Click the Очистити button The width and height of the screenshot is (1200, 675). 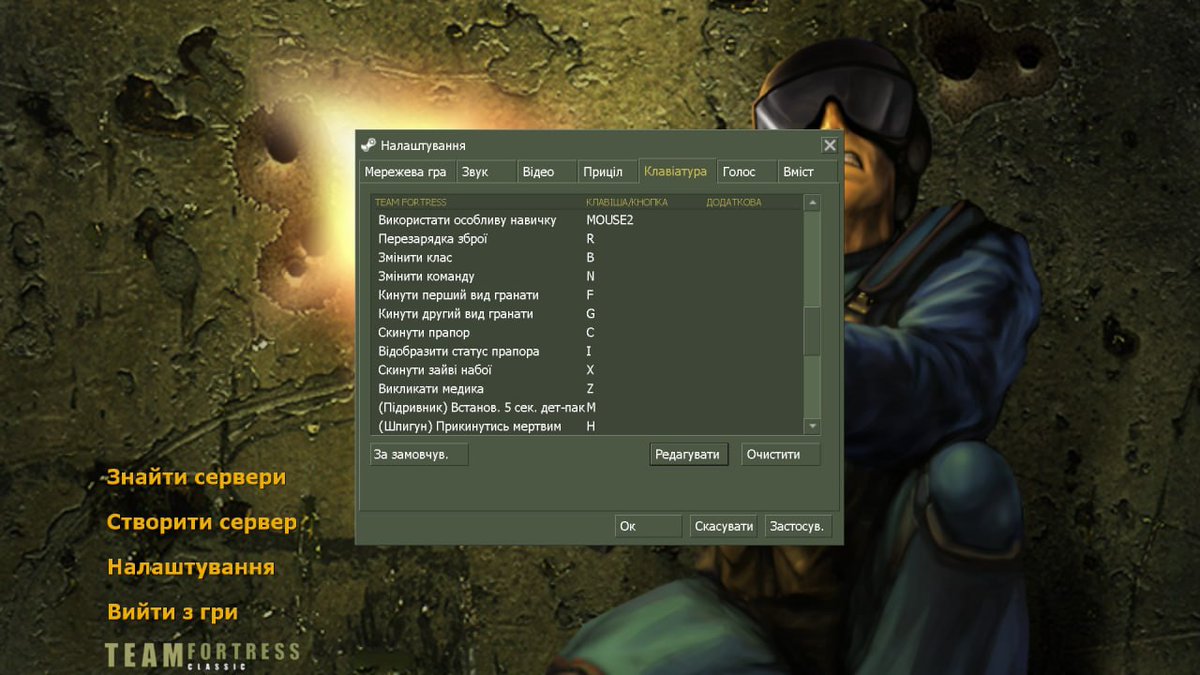780,454
